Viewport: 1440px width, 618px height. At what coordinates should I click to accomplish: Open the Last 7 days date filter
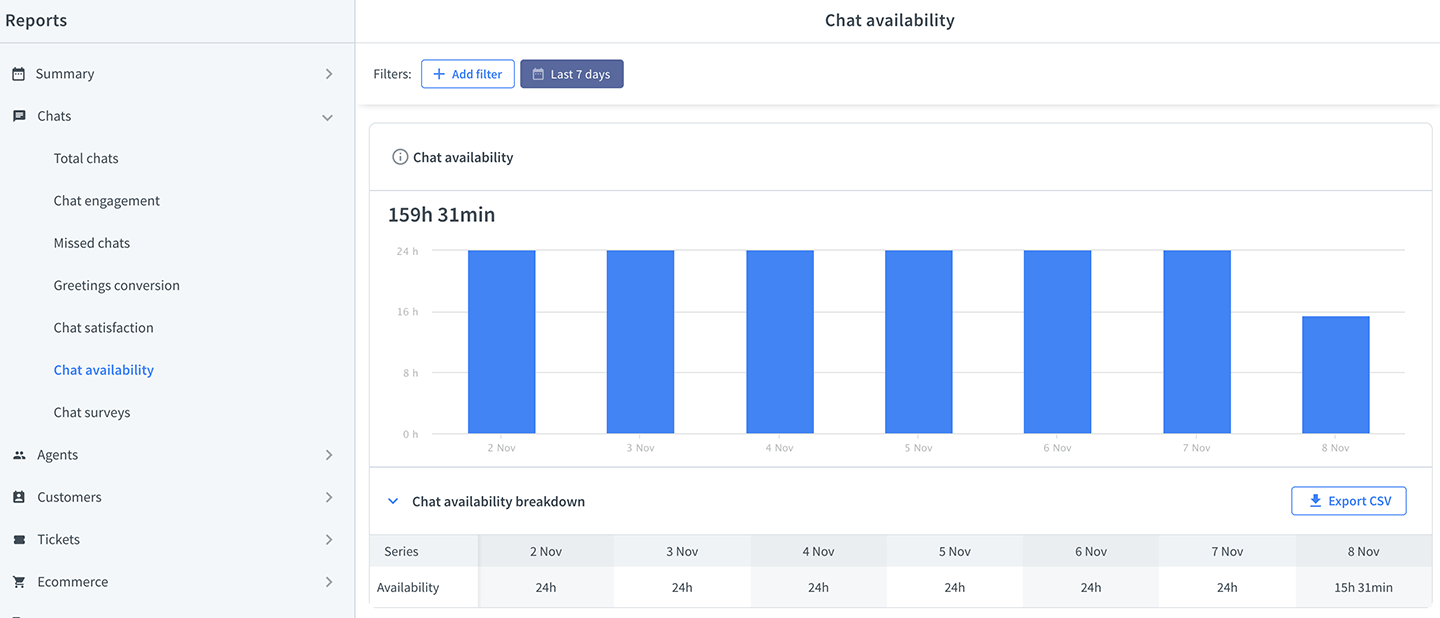[572, 74]
